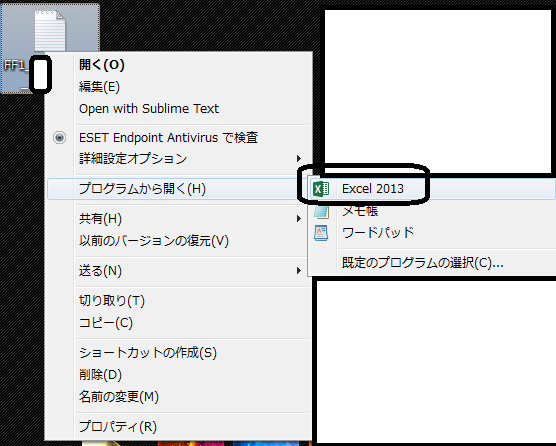556x446 pixels.
Task: Choose 切り取り(T) to cut the file
Action: pos(179,301)
